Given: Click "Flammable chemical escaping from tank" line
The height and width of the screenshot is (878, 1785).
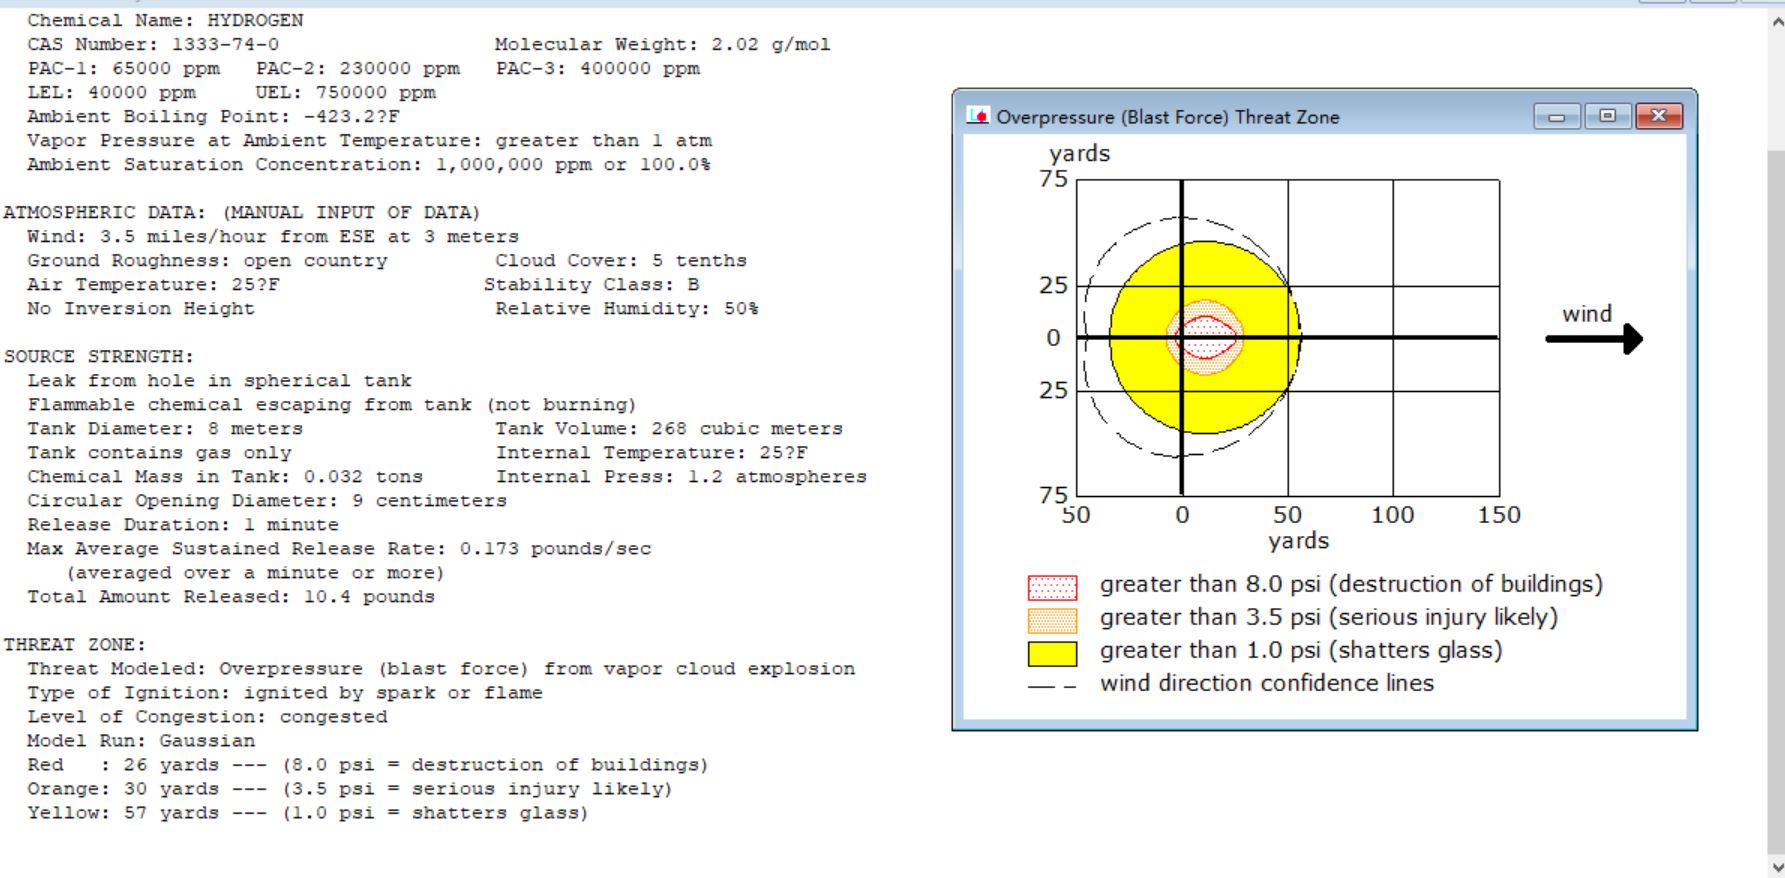Looking at the screenshot, I should (331, 404).
